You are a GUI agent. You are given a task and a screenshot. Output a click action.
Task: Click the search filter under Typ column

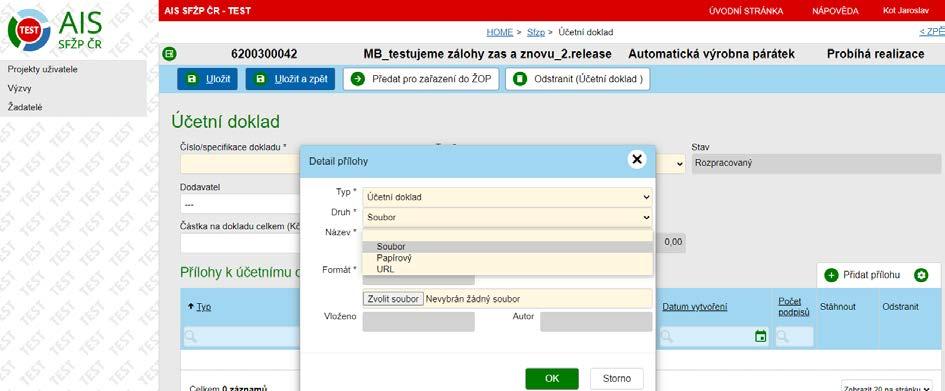tap(242, 337)
